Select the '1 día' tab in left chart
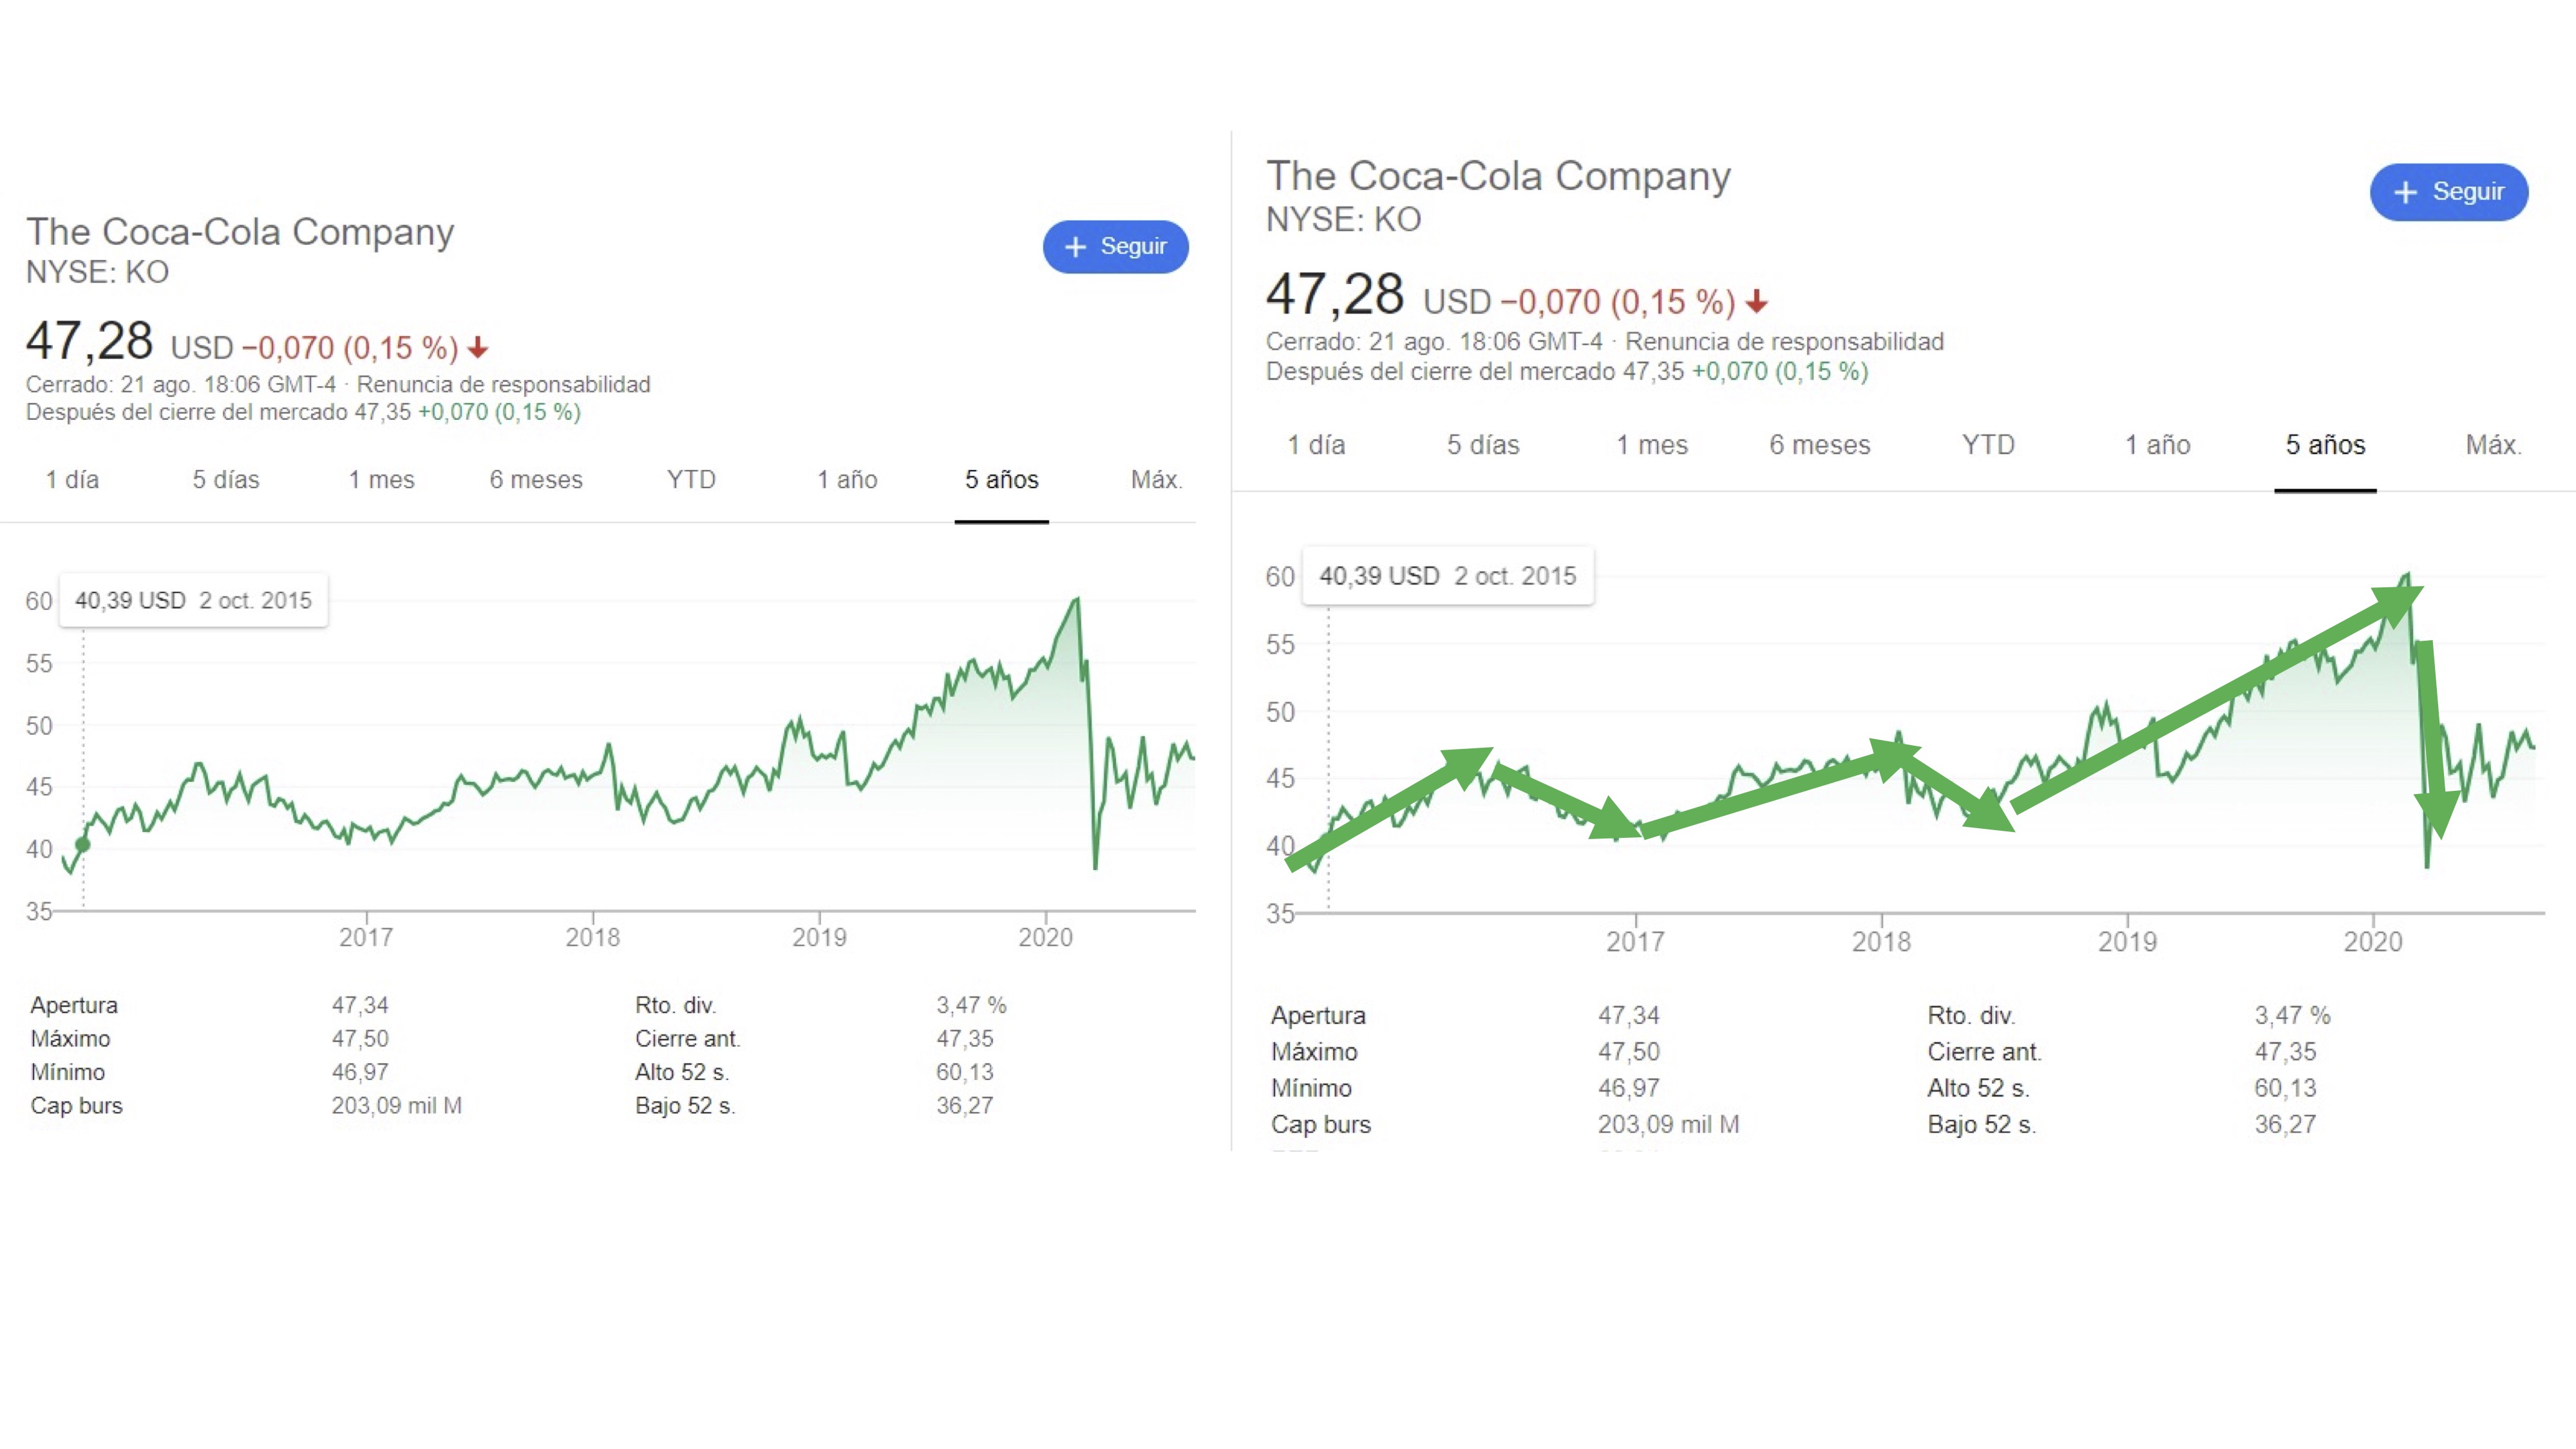Viewport: 2576px width, 1449px height. coord(72,480)
